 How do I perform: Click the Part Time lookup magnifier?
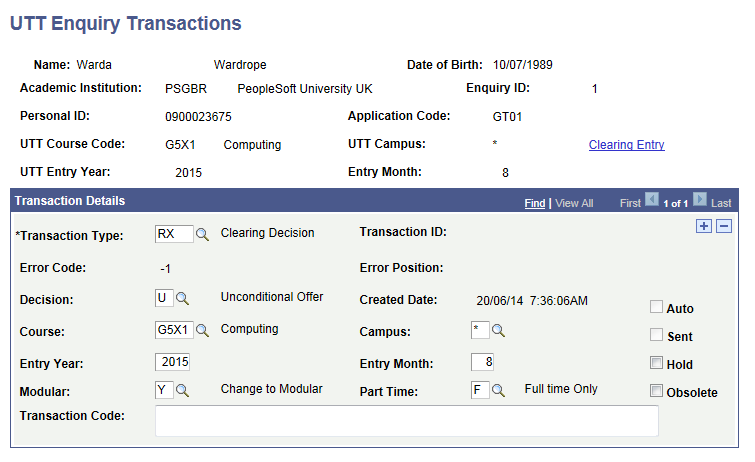[498, 390]
